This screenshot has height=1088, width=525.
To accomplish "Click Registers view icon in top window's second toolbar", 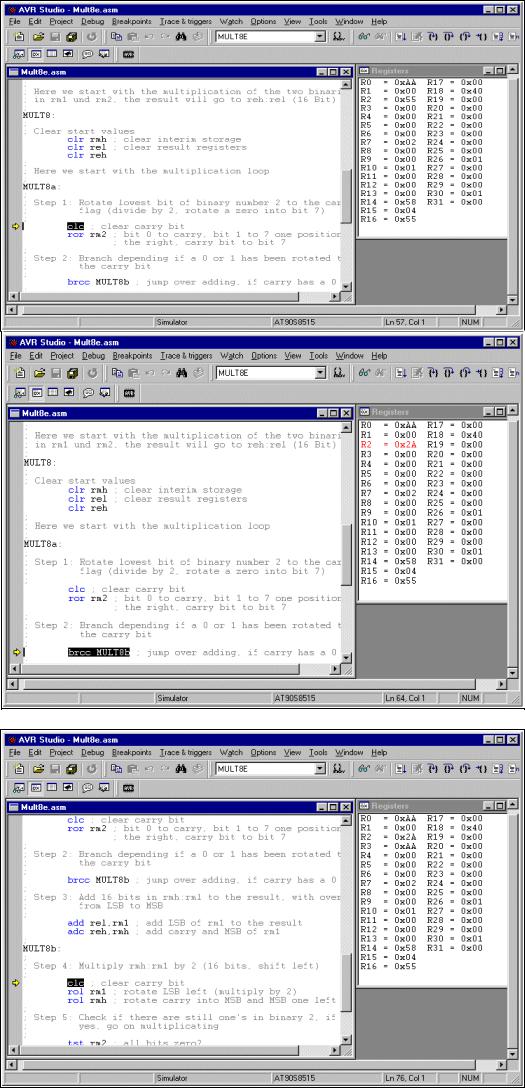I will (37, 53).
